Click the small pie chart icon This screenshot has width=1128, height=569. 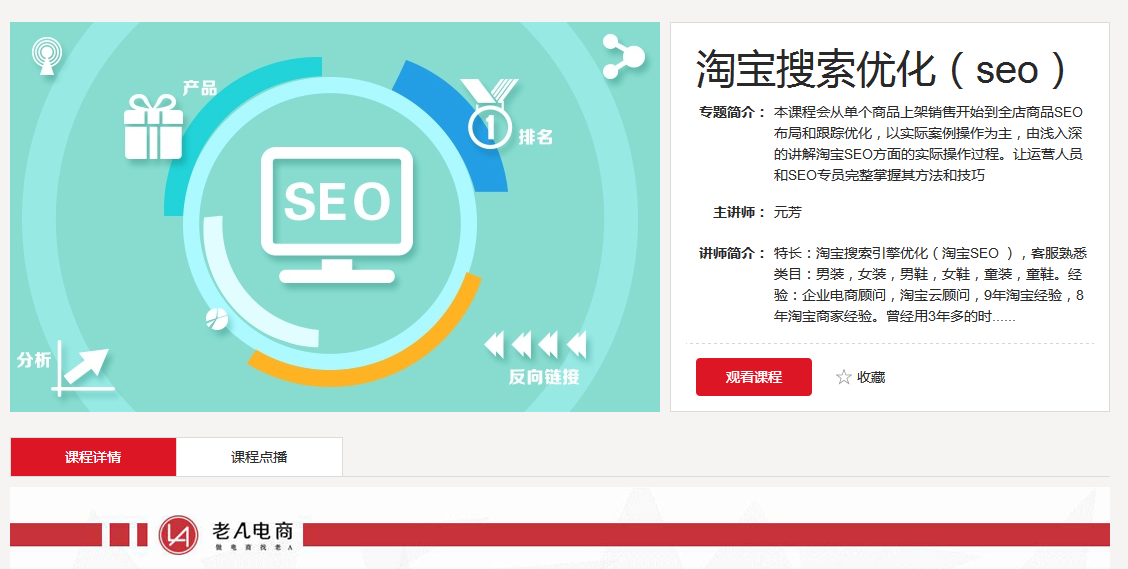click(x=216, y=319)
